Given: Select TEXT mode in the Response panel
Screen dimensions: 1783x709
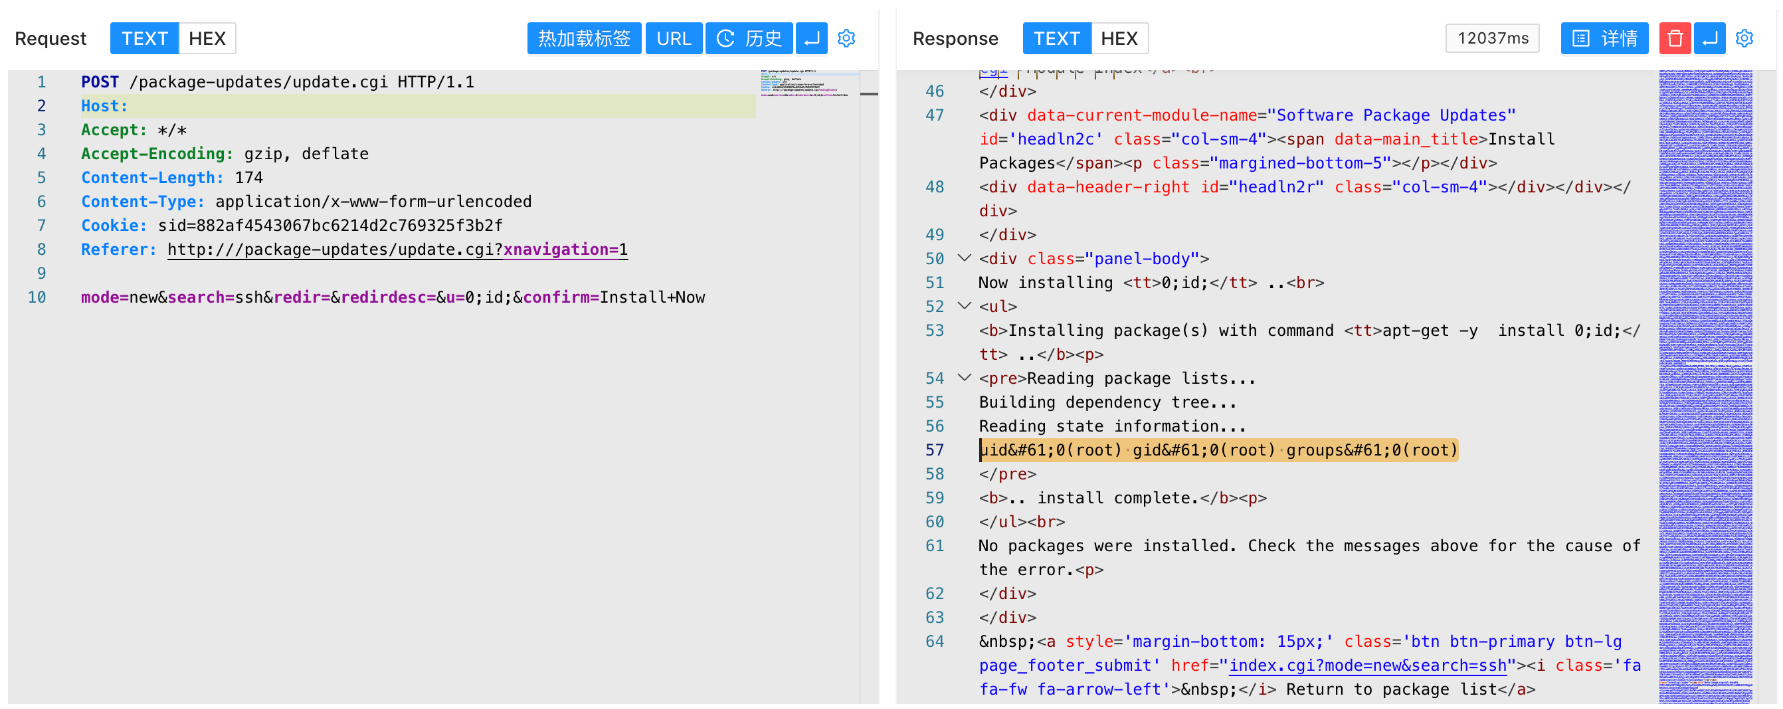Looking at the screenshot, I should [1056, 38].
